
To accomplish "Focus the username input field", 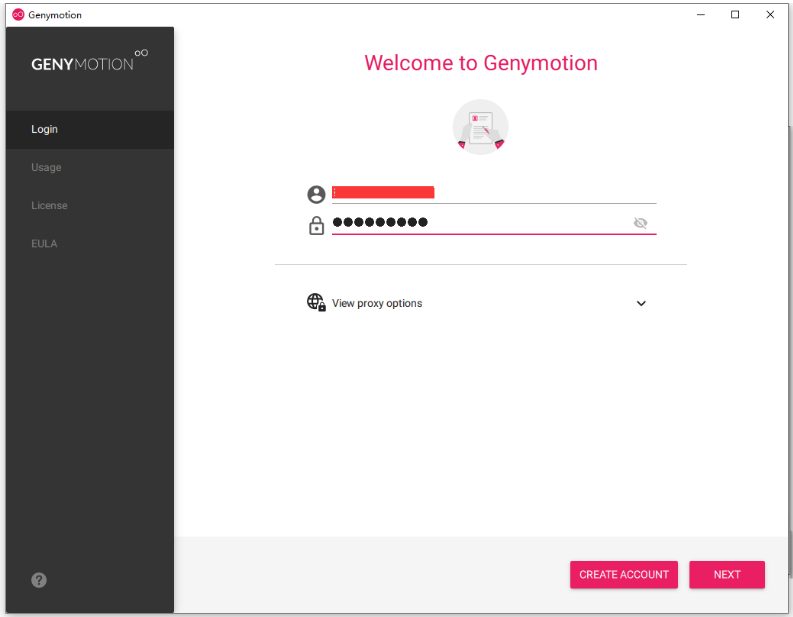I will coord(494,193).
